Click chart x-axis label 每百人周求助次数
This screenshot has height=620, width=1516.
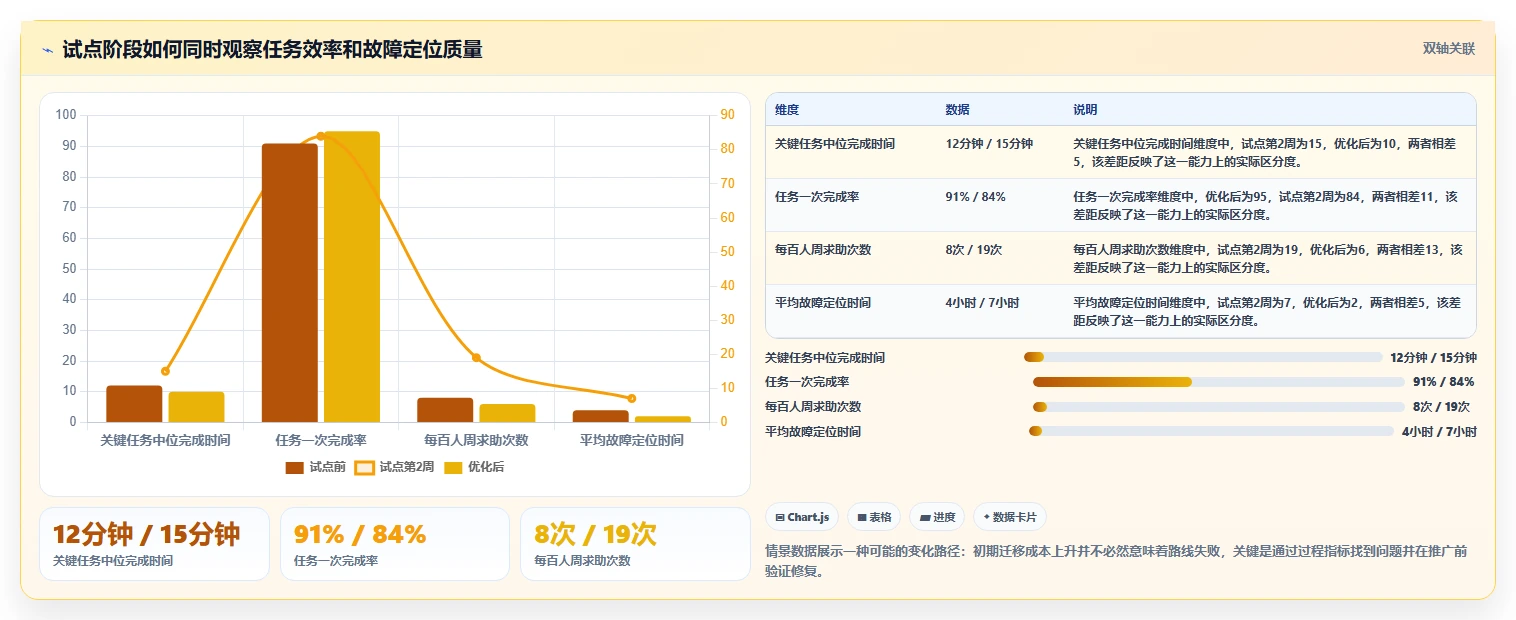pyautogui.click(x=476, y=440)
